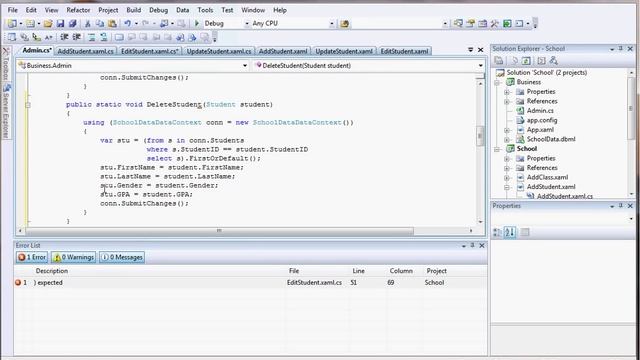Toggle the 1 Error filter button
The width and height of the screenshot is (640, 360).
(32, 257)
